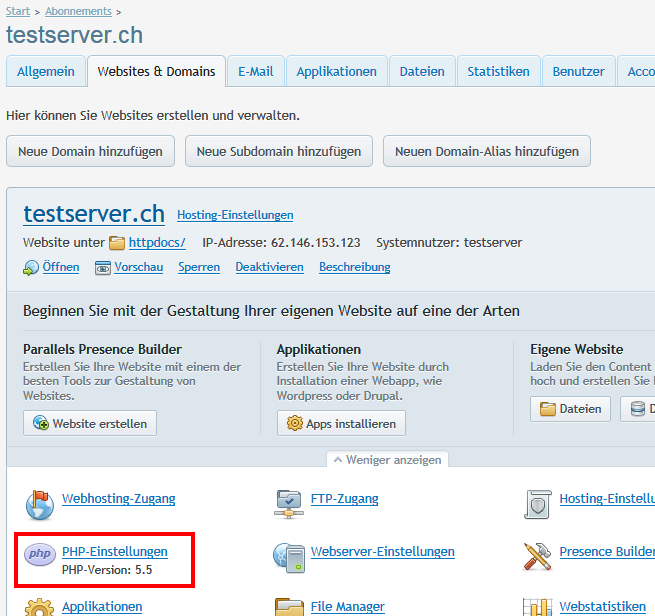This screenshot has width=655, height=616.
Task: Click the Webhosting-Zugang globe icon
Action: click(40, 502)
